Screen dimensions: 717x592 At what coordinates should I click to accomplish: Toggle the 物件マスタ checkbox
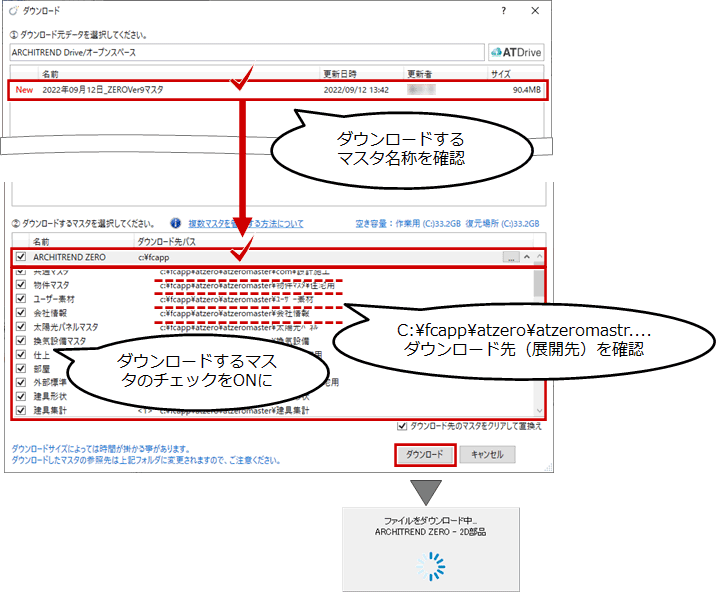point(21,285)
